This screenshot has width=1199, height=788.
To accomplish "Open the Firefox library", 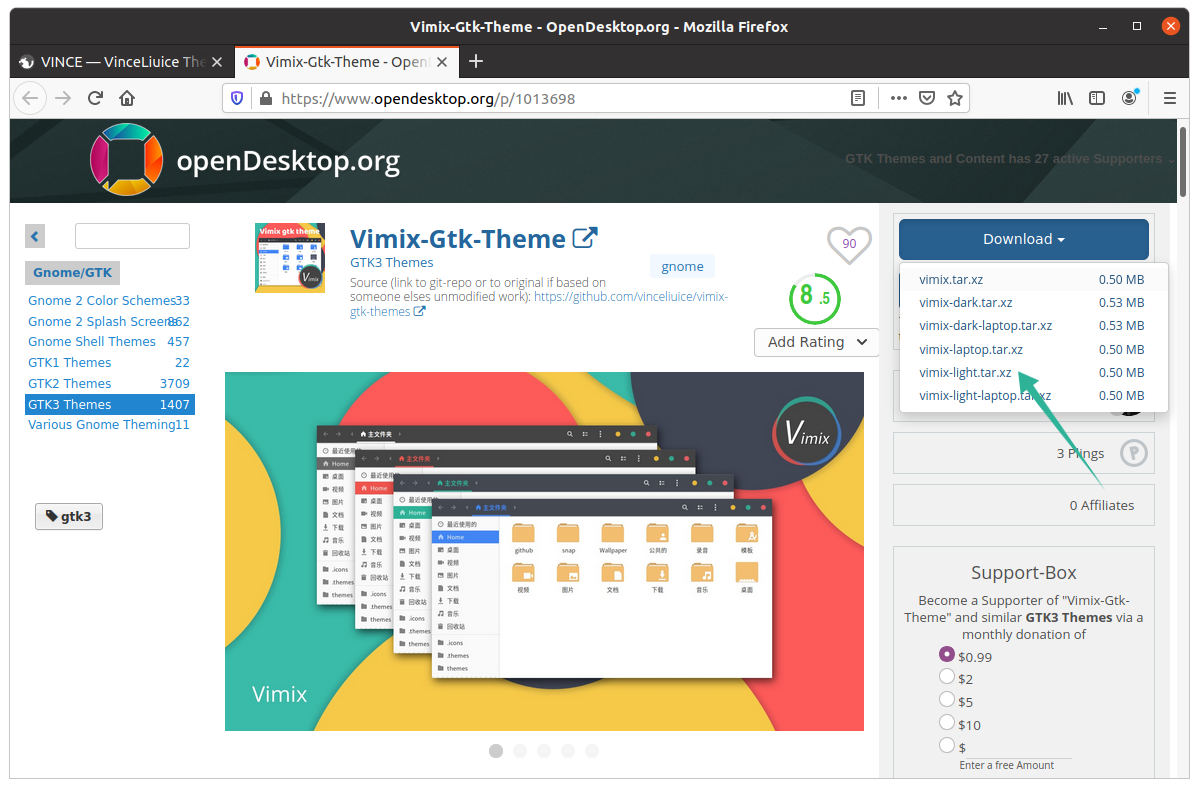I will pyautogui.click(x=1064, y=99).
